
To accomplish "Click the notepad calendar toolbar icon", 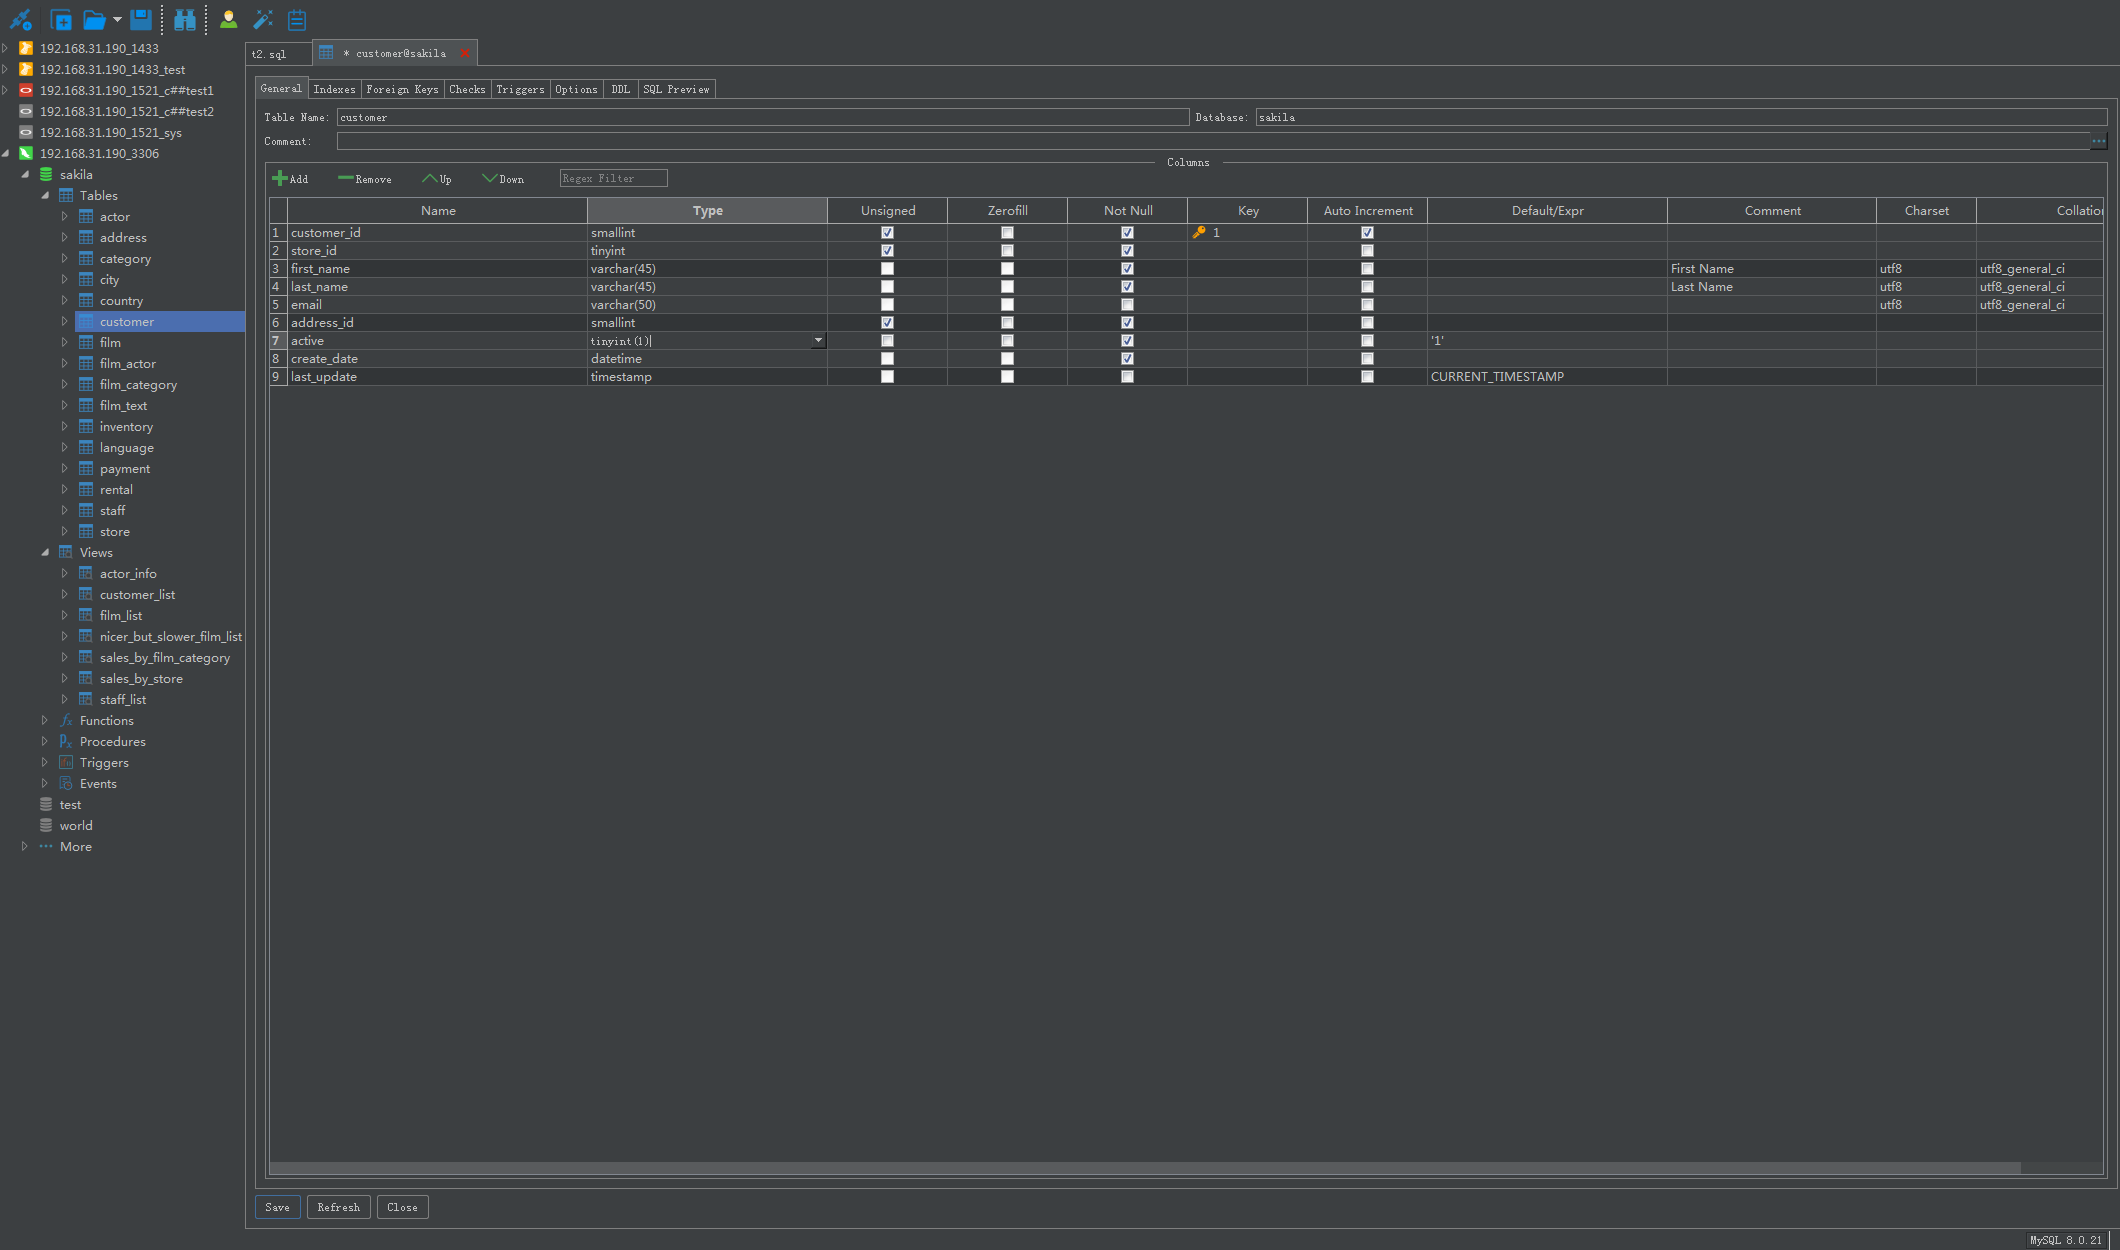I will (297, 19).
